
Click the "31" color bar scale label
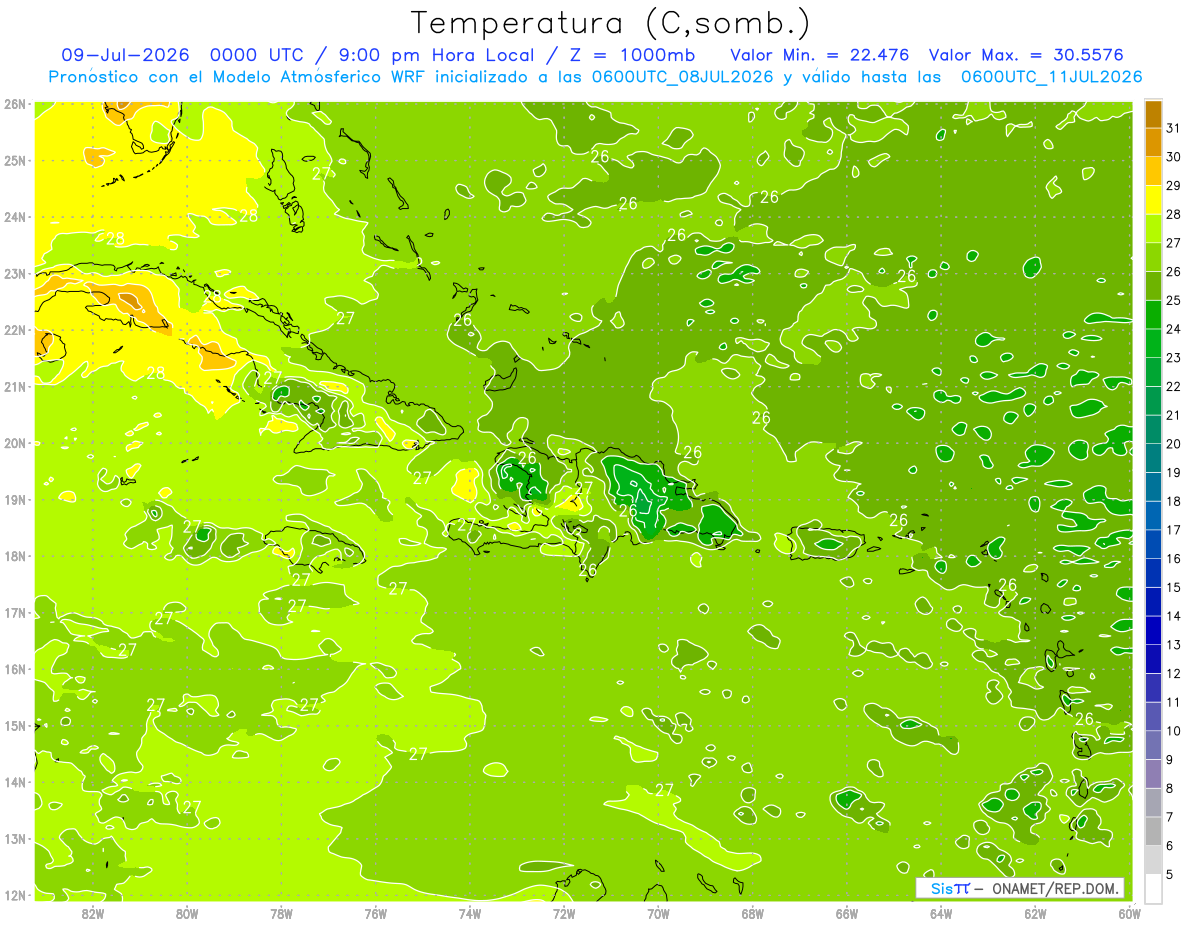pos(1173,127)
